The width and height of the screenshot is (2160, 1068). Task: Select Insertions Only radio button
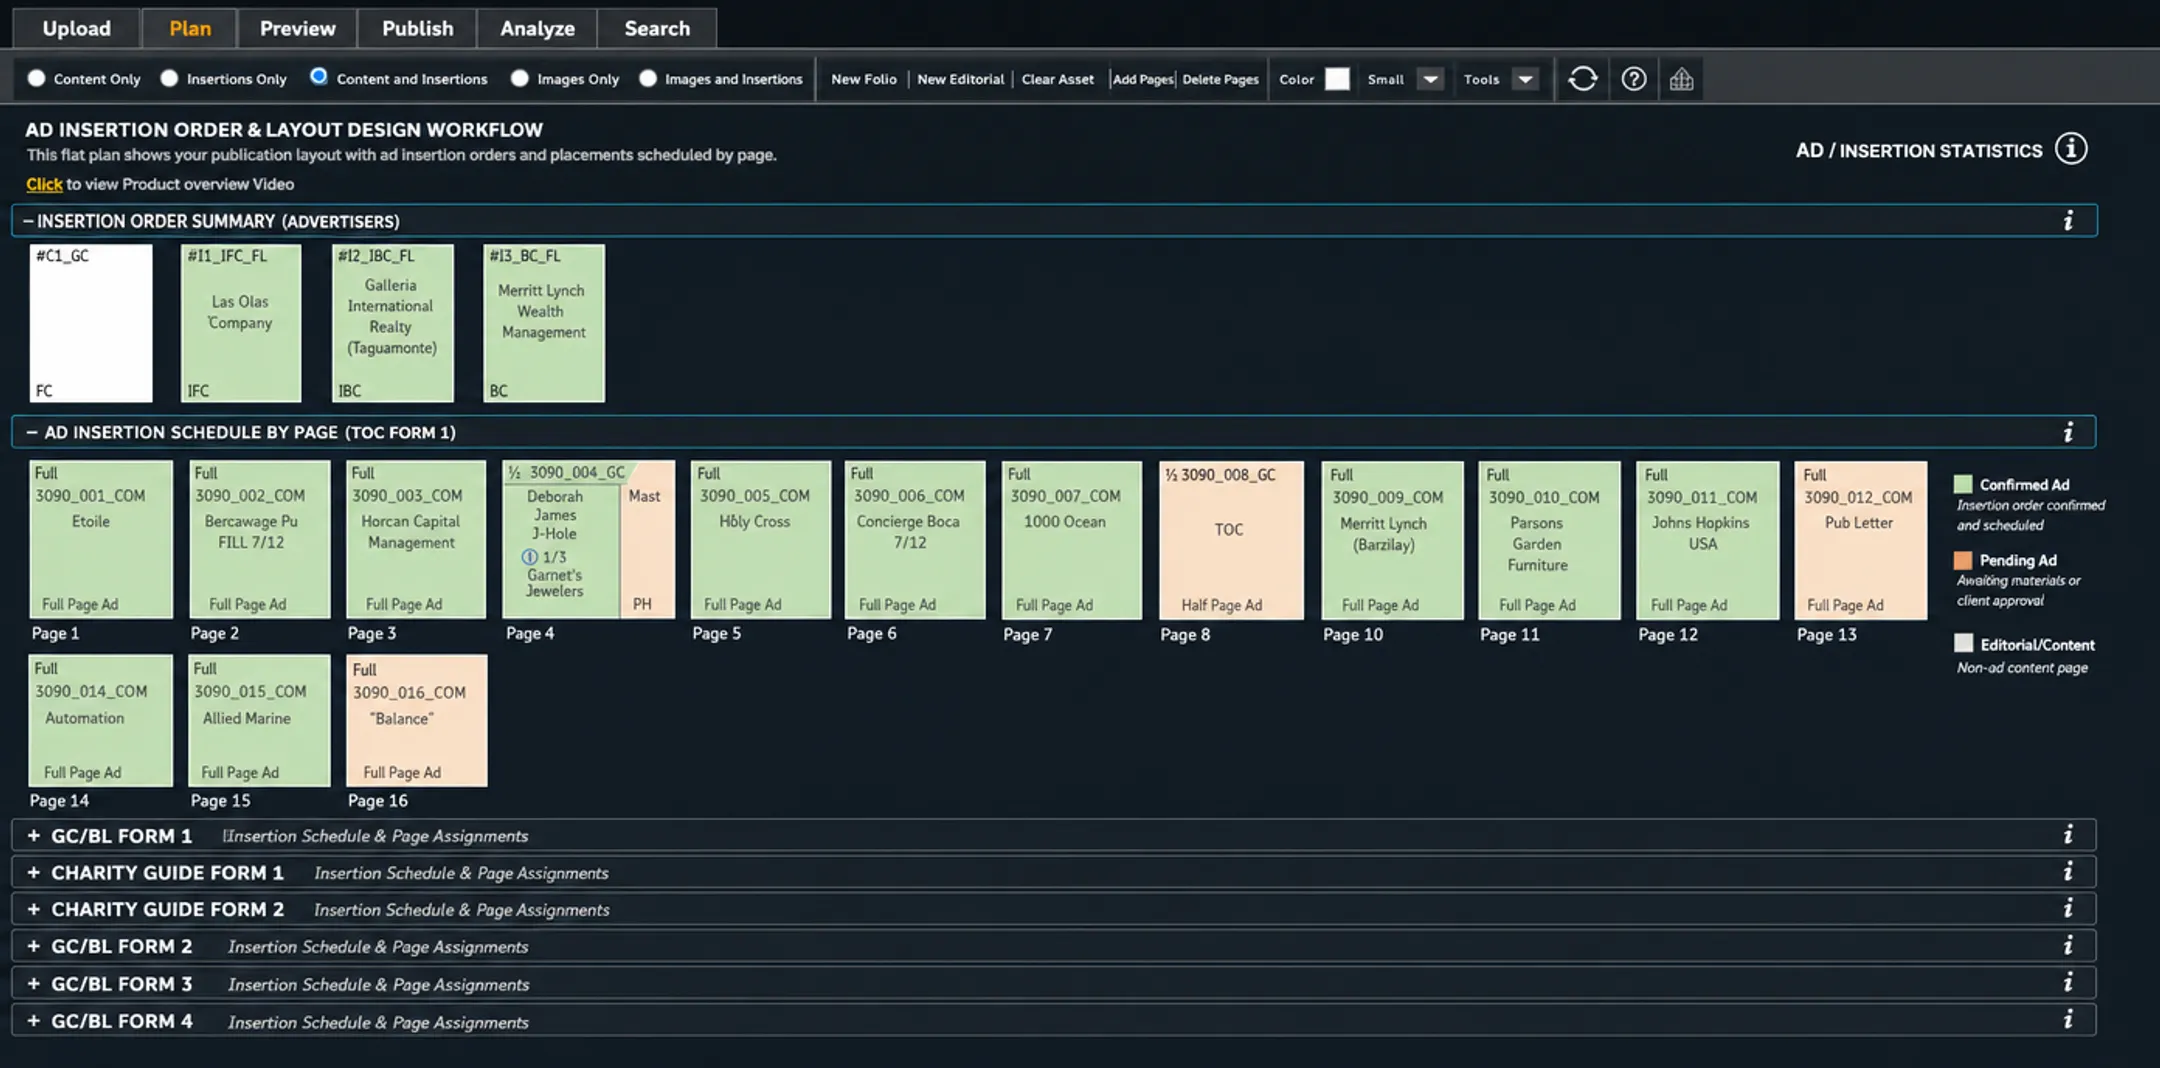(x=169, y=78)
